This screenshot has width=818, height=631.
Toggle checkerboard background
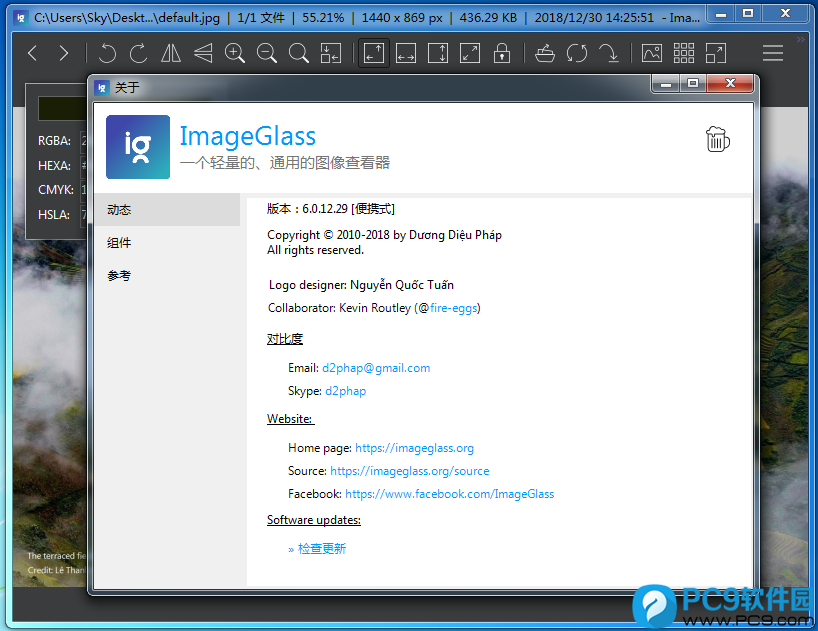tap(683, 53)
